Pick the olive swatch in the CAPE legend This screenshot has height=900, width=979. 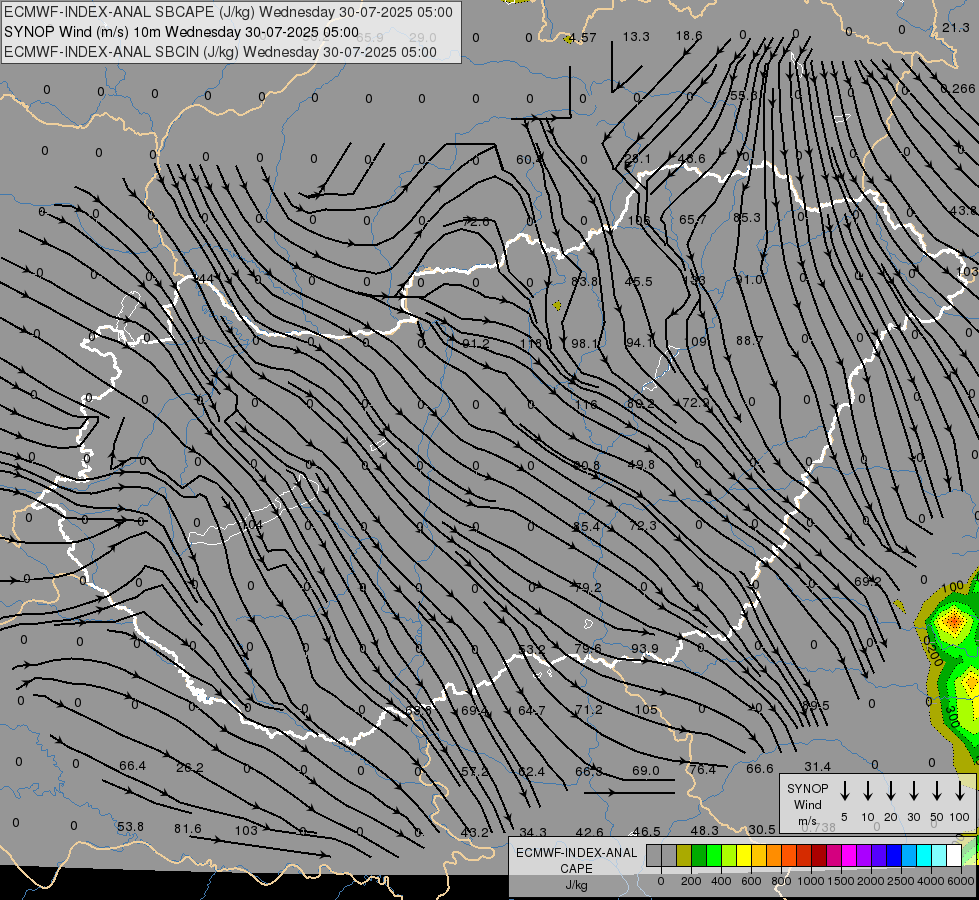click(684, 856)
